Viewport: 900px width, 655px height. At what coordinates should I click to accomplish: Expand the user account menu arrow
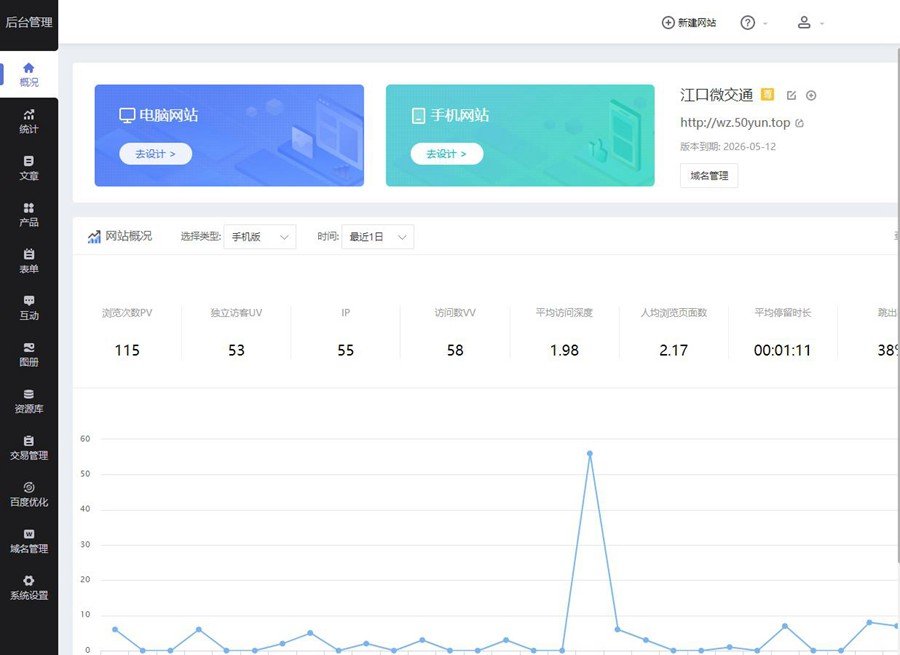click(822, 24)
